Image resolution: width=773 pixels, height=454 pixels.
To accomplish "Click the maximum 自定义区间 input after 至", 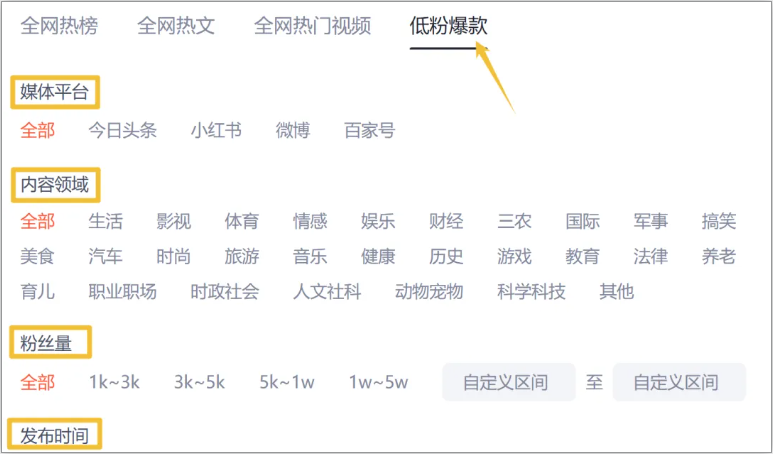I will [x=679, y=382].
